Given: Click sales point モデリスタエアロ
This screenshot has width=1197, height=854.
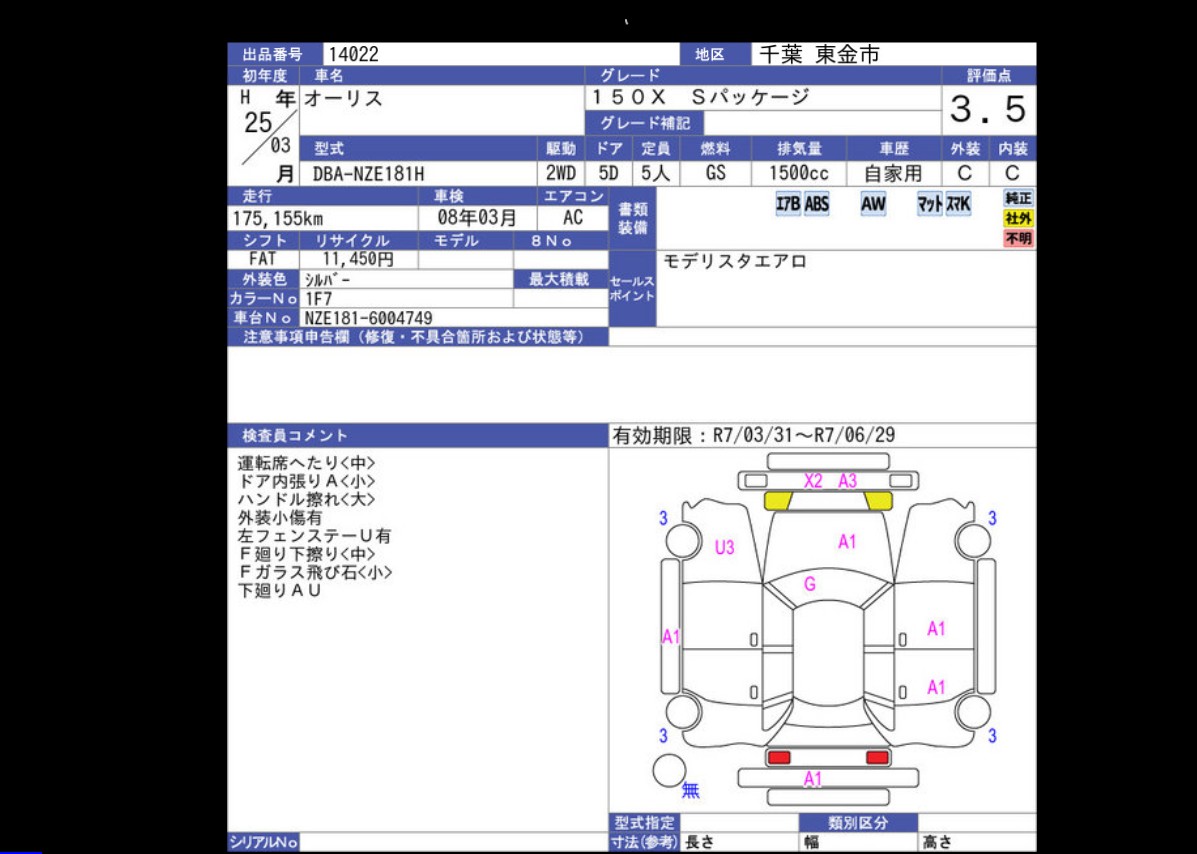Looking at the screenshot, I should [735, 262].
